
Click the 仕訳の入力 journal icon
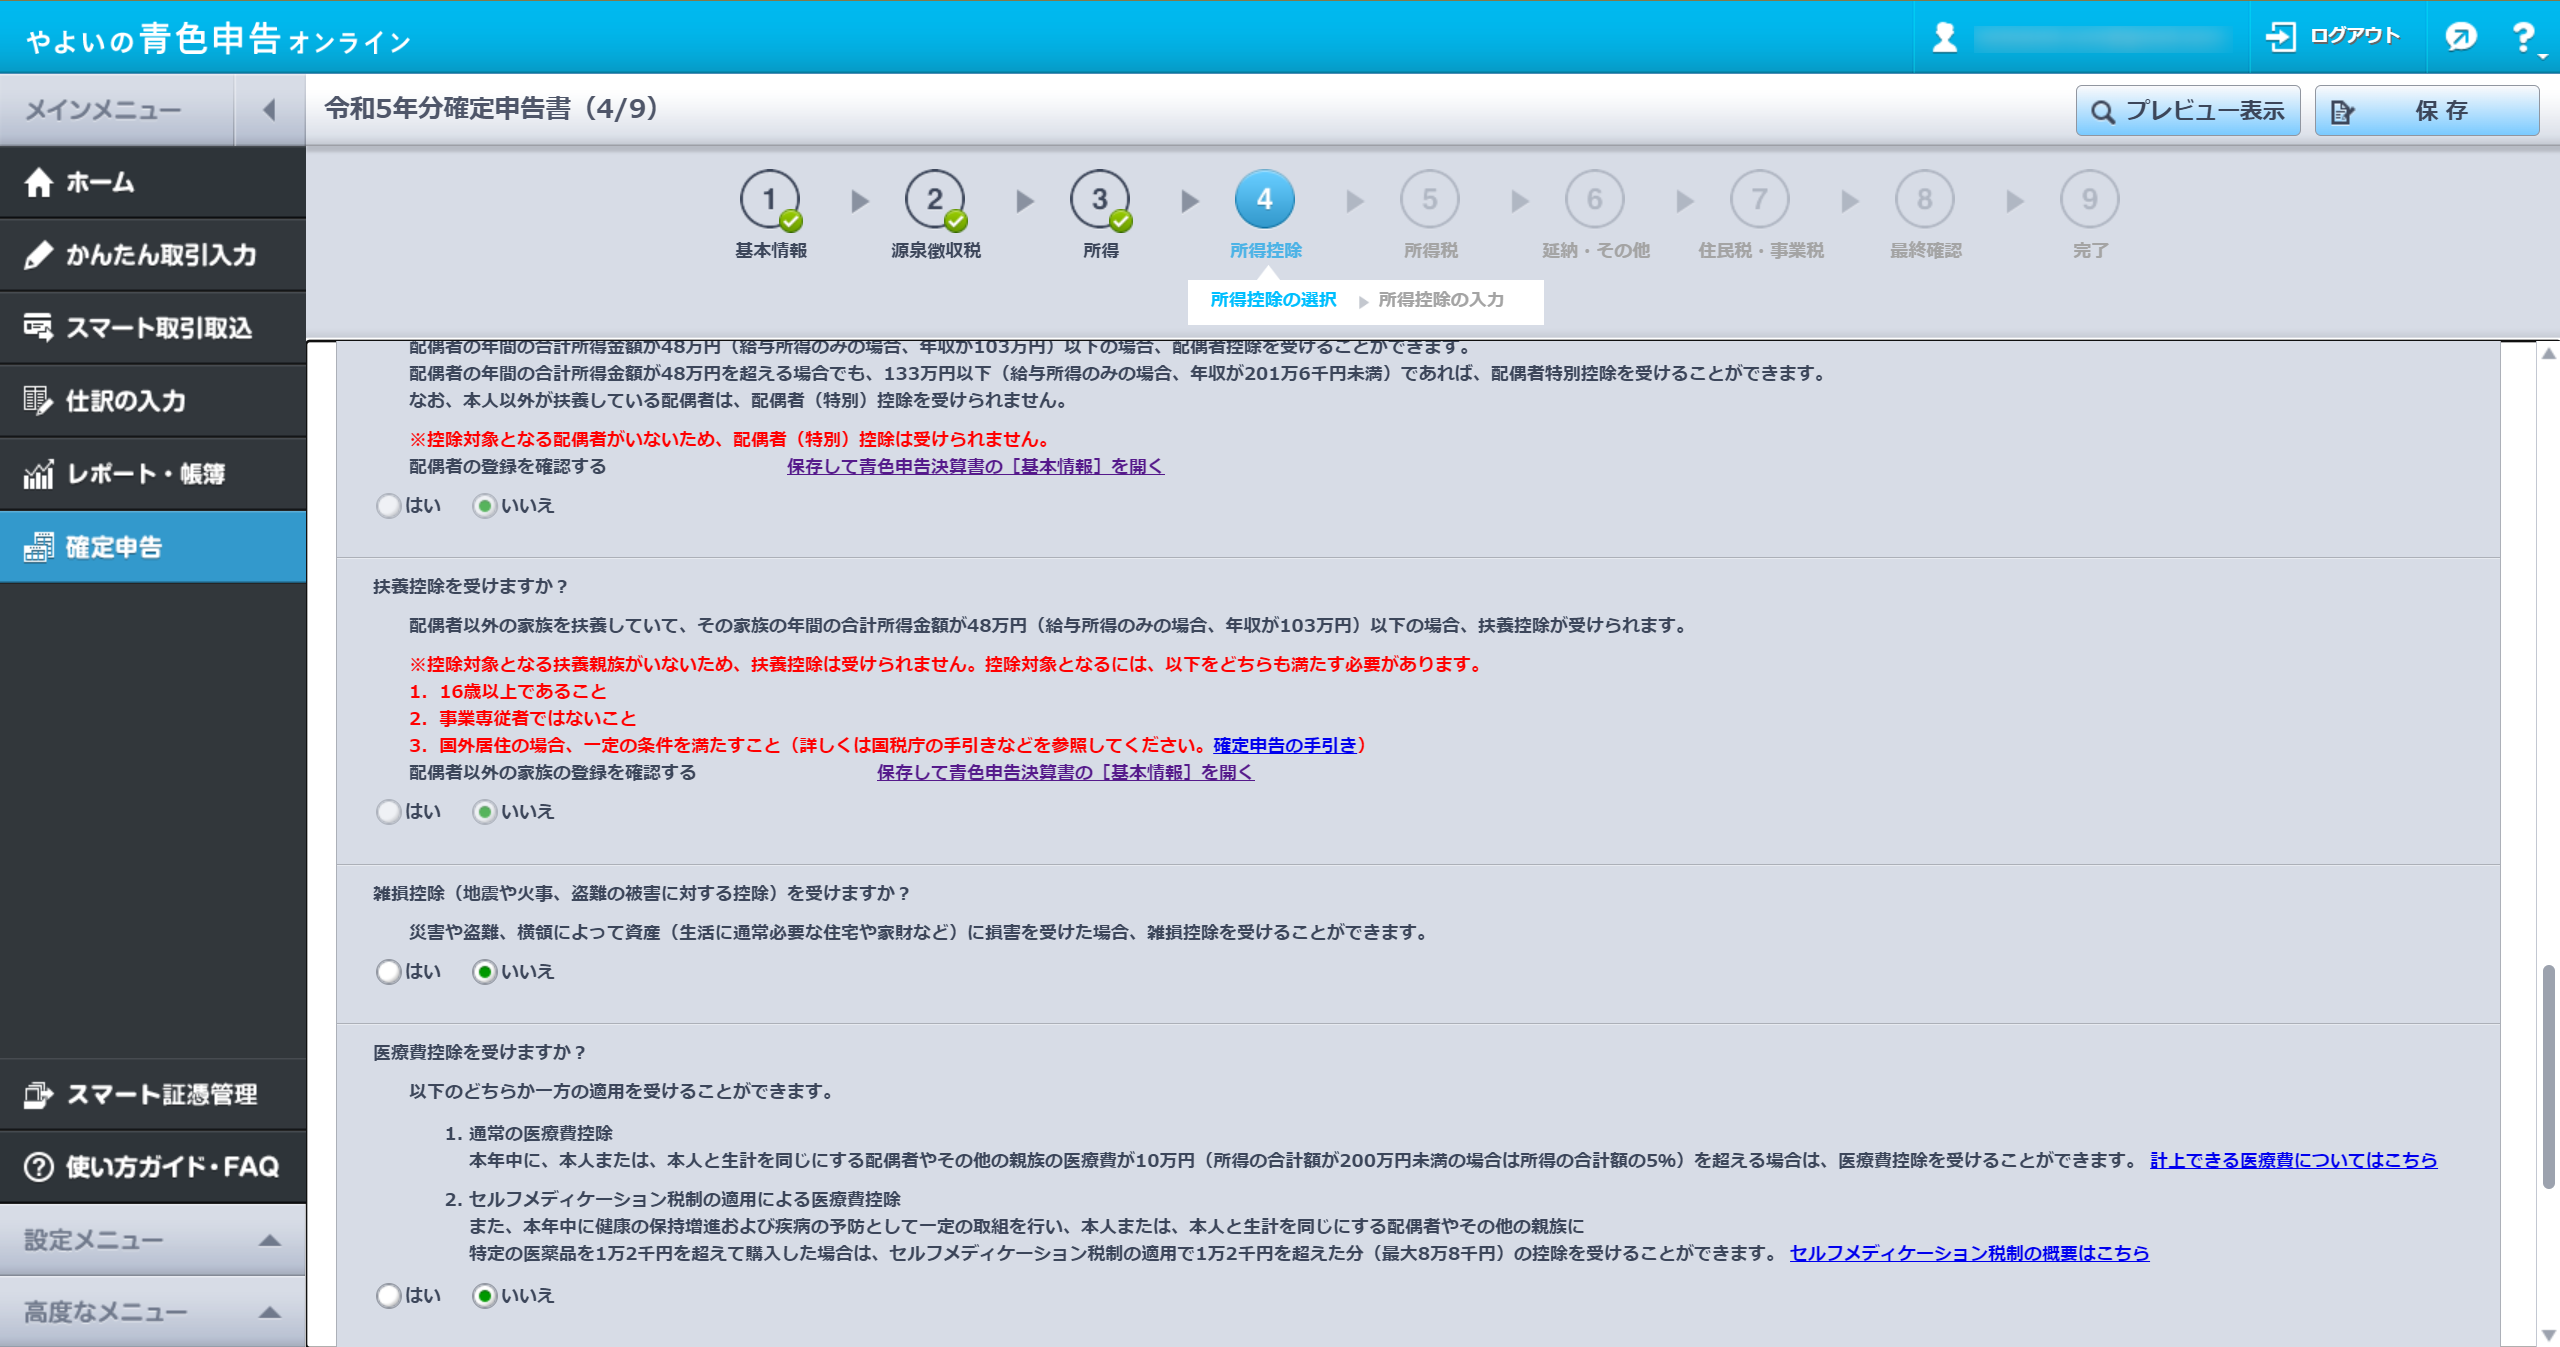[x=39, y=401]
